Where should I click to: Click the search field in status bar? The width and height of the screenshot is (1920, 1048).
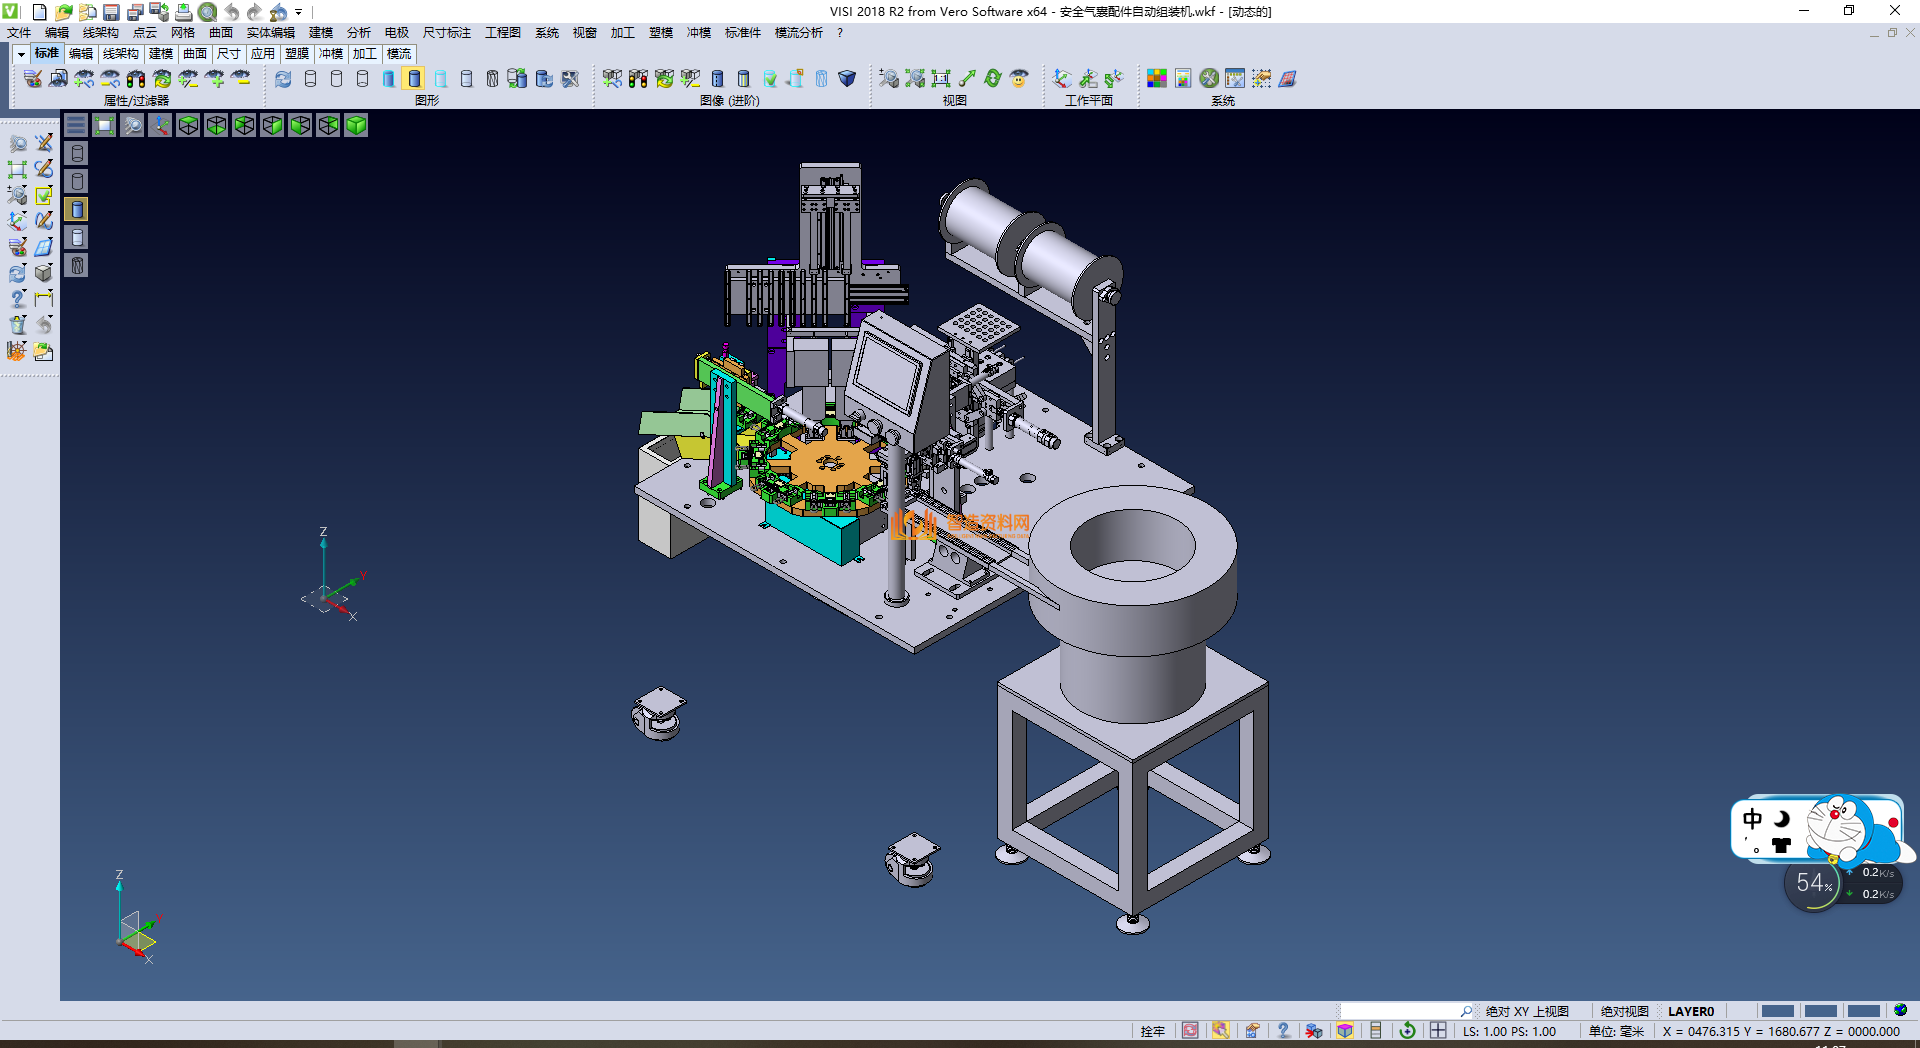(x=1400, y=1011)
